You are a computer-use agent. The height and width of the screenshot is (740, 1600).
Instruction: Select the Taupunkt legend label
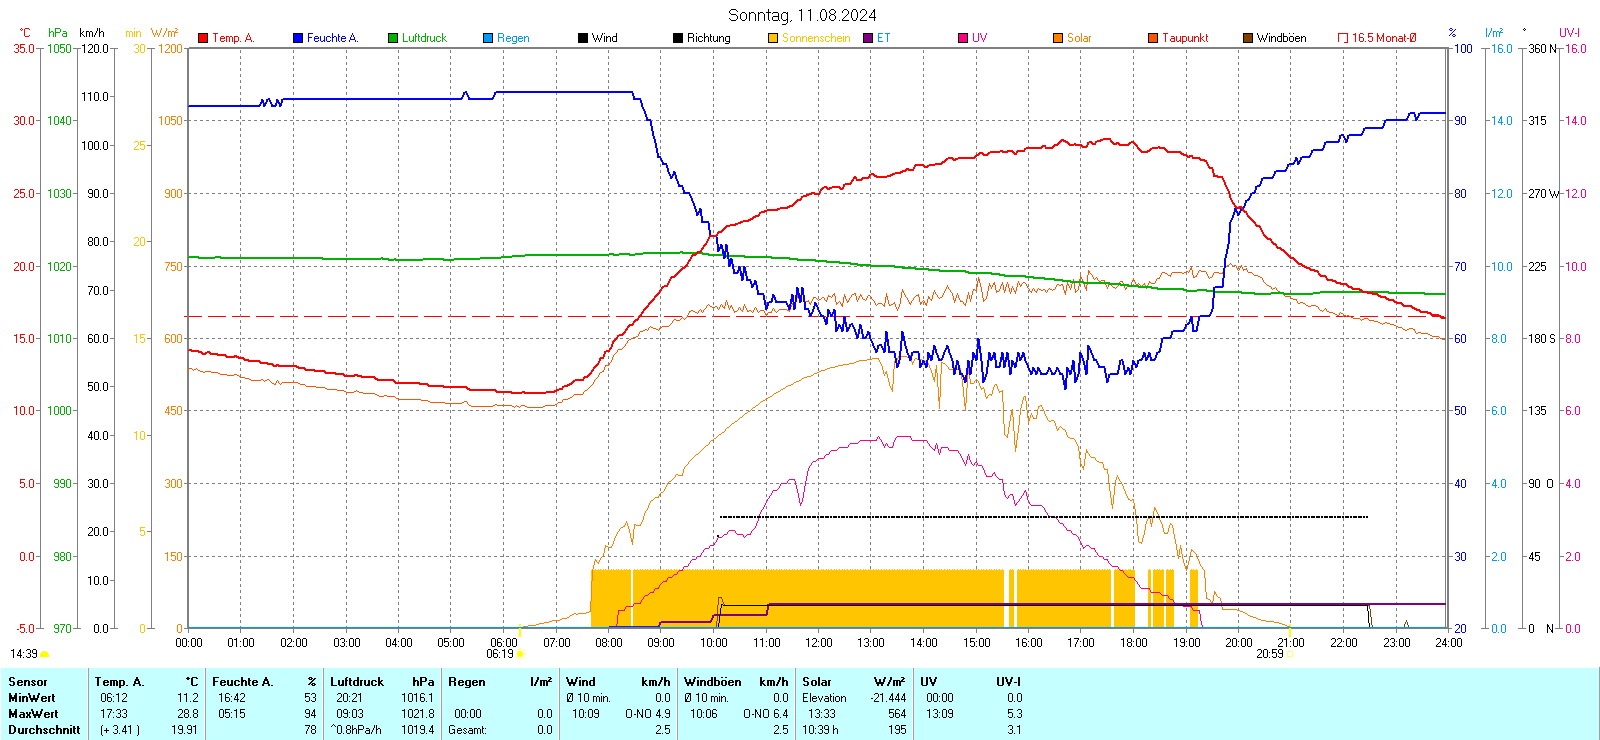click(x=1185, y=38)
